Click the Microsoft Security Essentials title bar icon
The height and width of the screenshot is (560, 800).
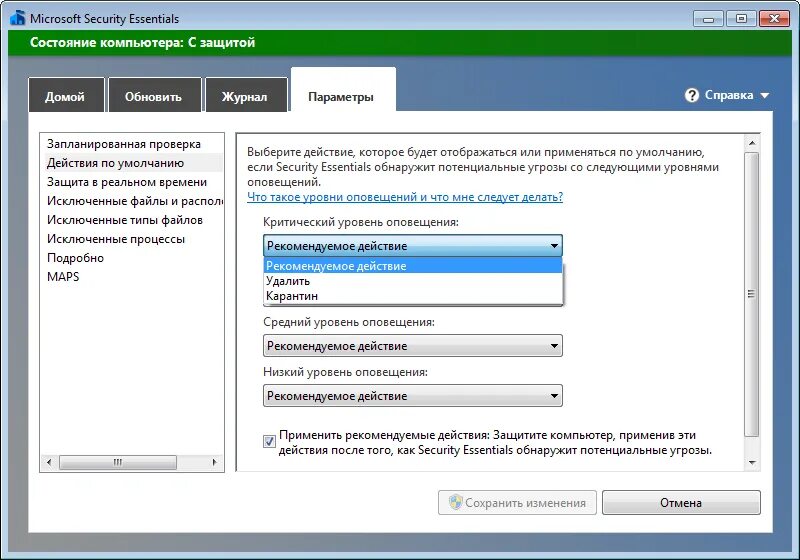[x=18, y=18]
